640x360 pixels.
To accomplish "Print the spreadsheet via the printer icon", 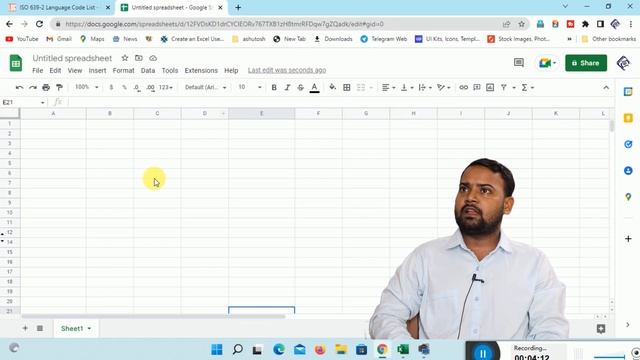I will point(46,87).
